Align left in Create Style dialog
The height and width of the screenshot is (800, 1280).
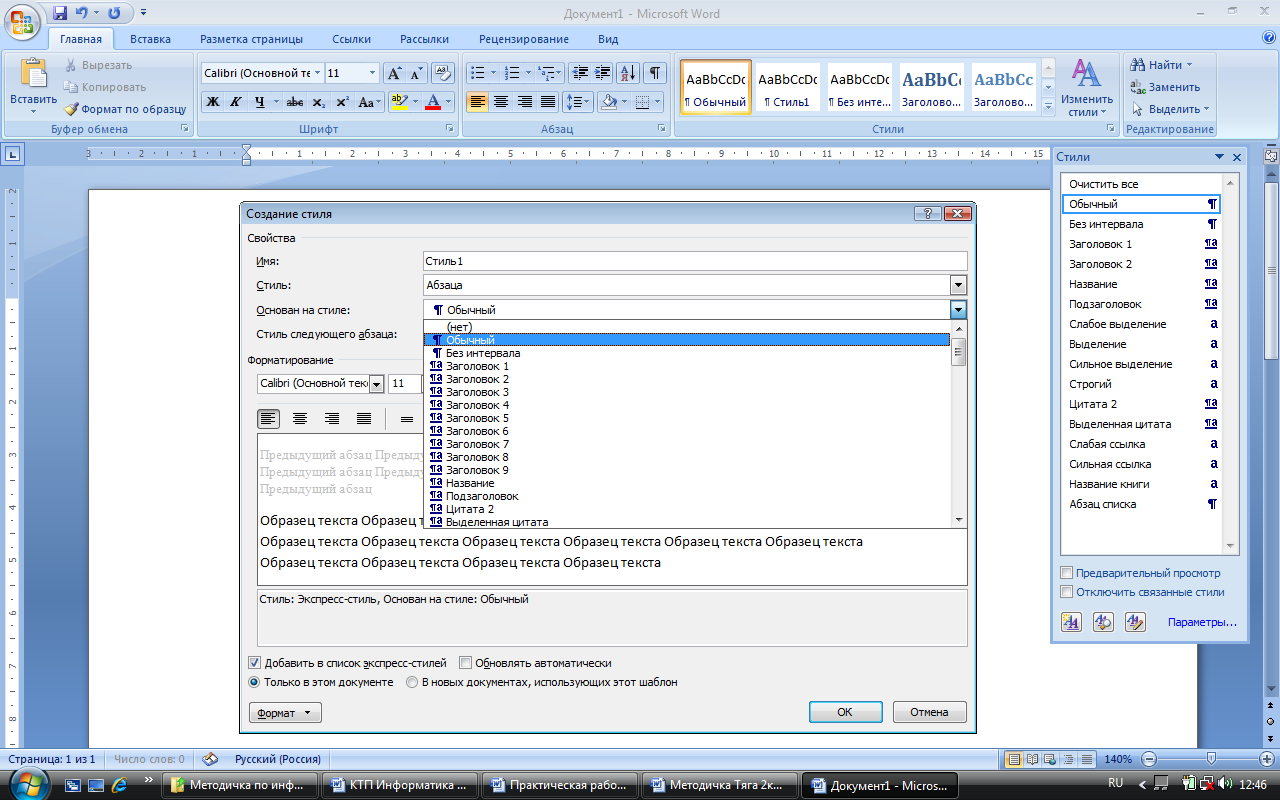(x=269, y=419)
